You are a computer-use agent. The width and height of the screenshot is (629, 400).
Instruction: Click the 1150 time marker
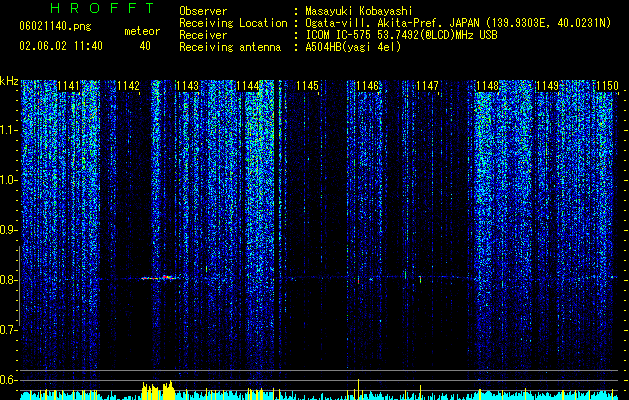coord(607,86)
